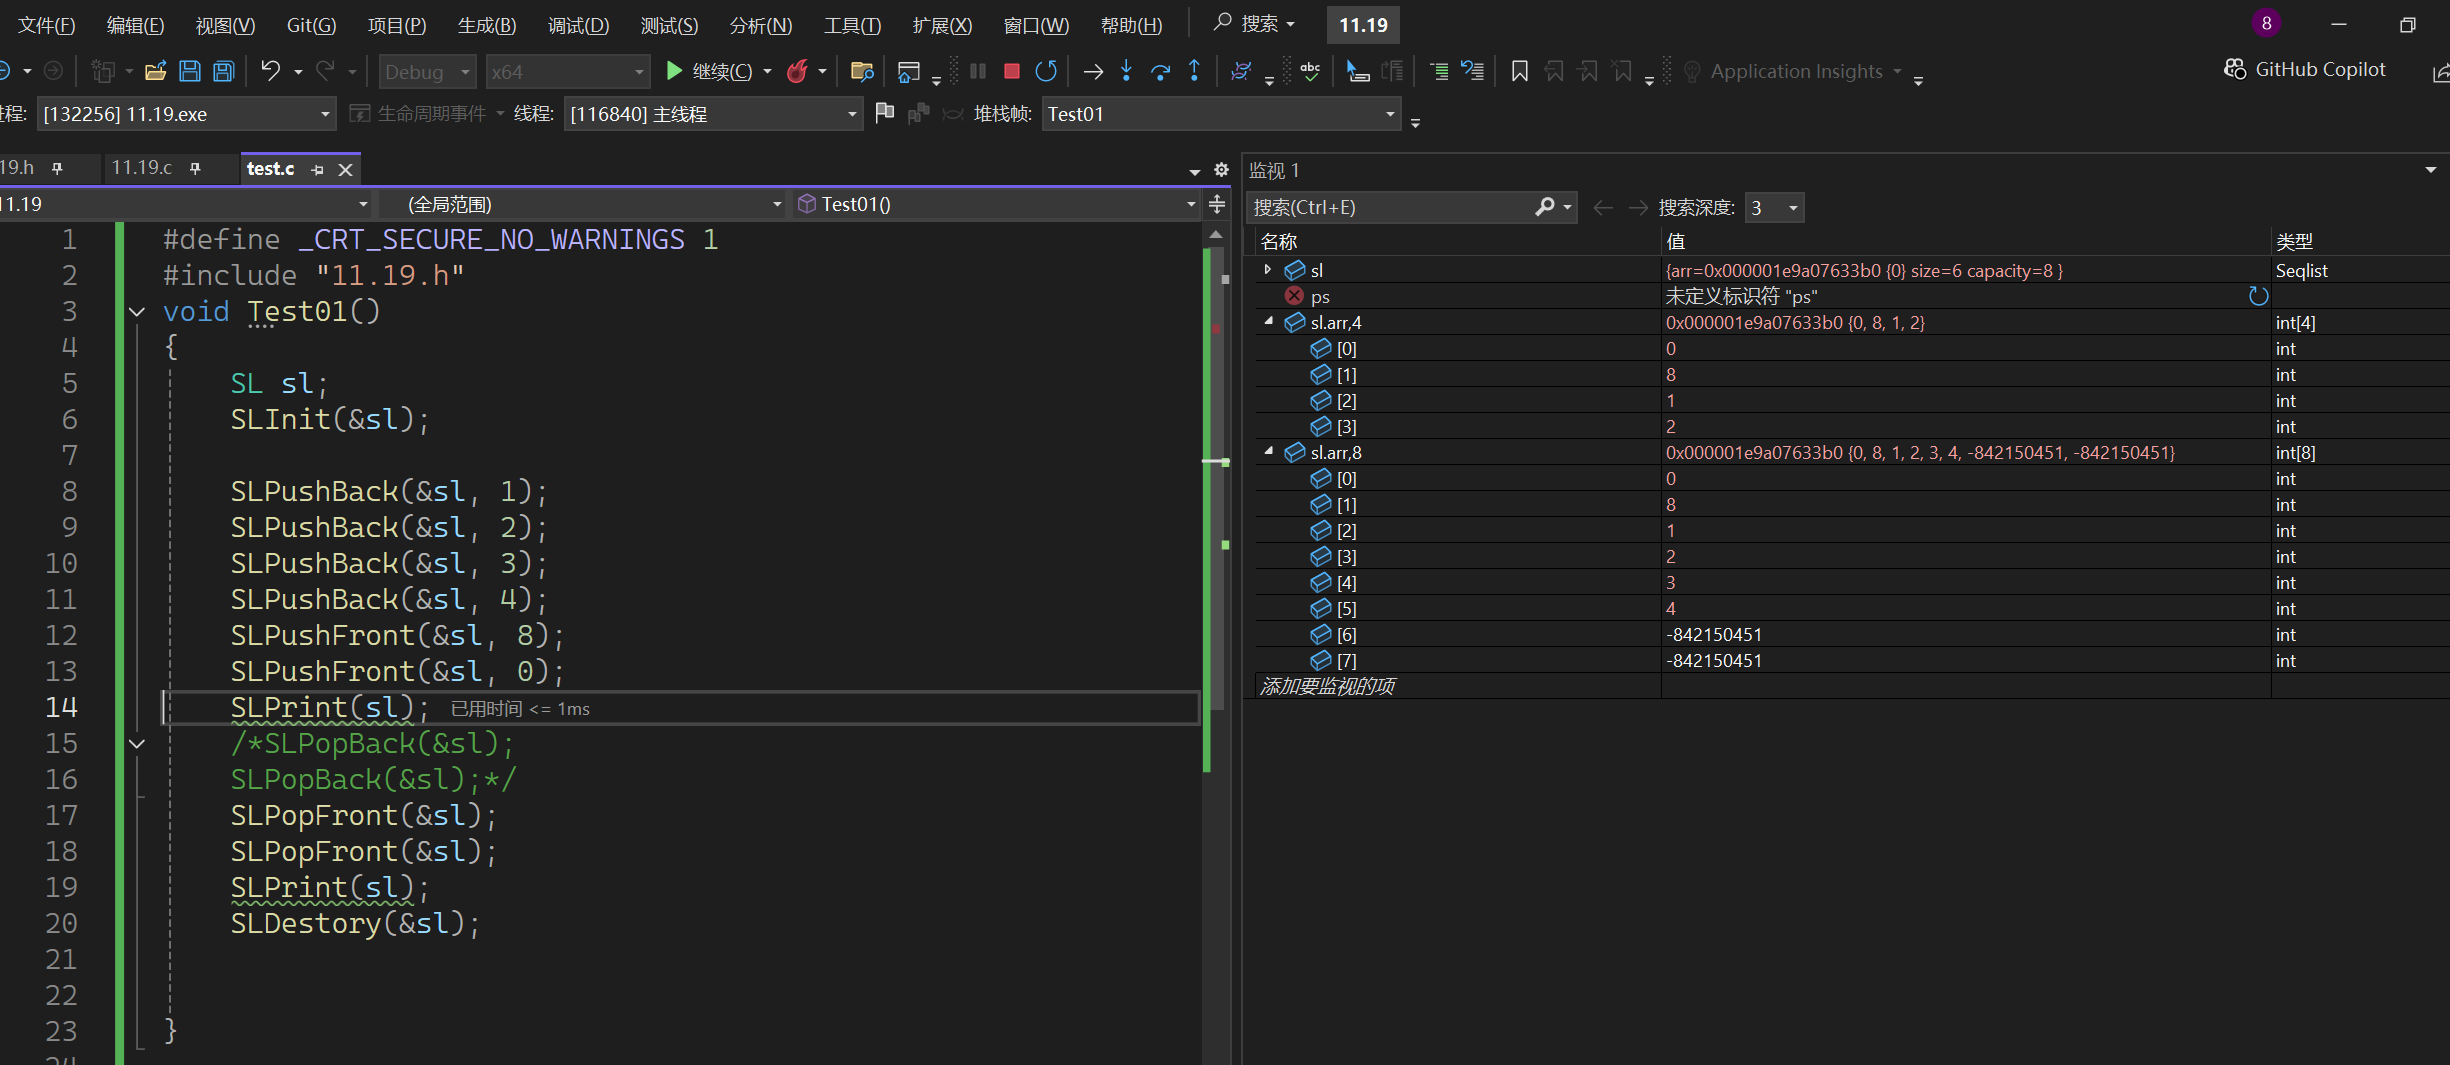Save current file with the single disk icon
The image size is (2450, 1065).
(190, 71)
